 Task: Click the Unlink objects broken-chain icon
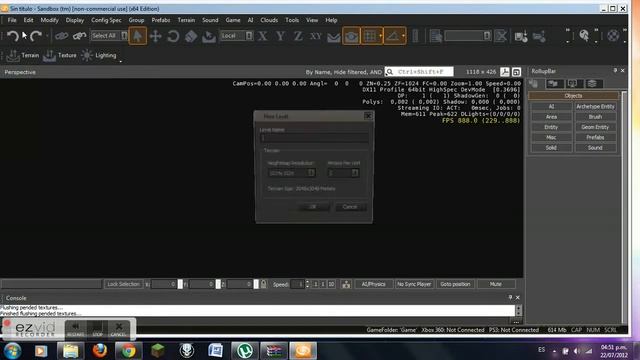79,36
